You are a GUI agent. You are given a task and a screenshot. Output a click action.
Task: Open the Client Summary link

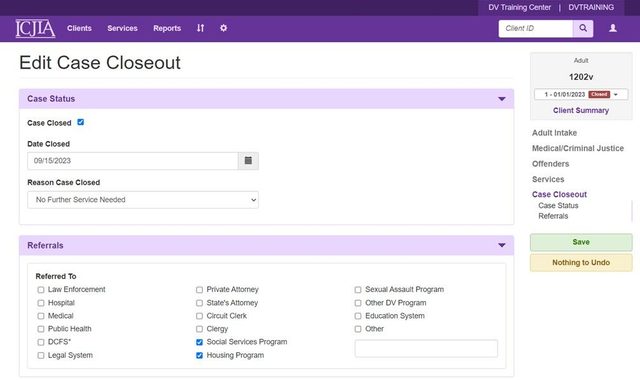coord(581,110)
